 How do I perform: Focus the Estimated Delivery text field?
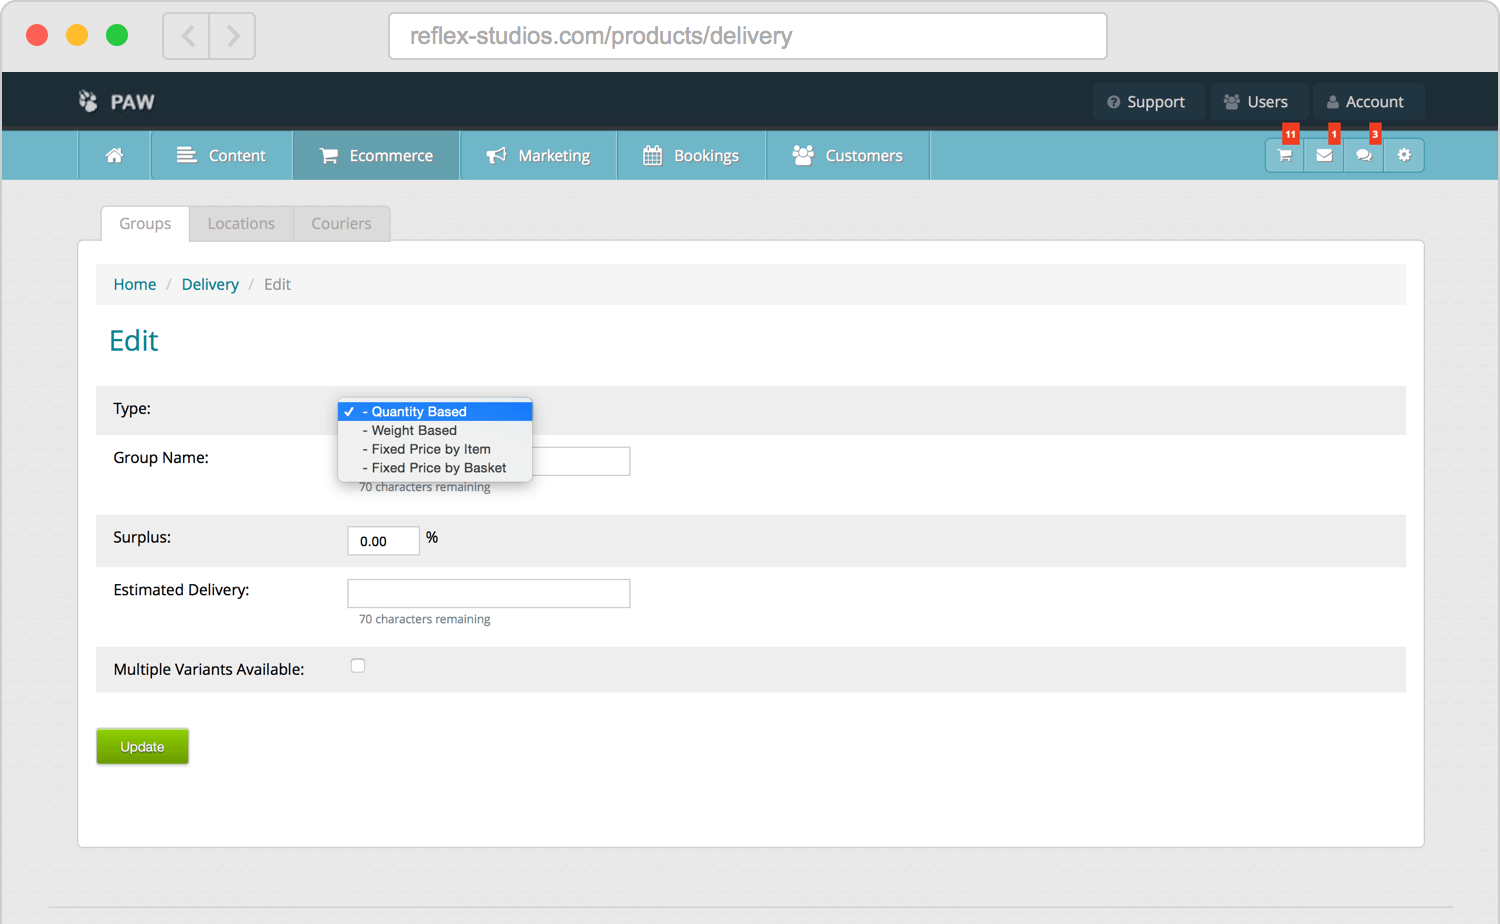click(488, 593)
